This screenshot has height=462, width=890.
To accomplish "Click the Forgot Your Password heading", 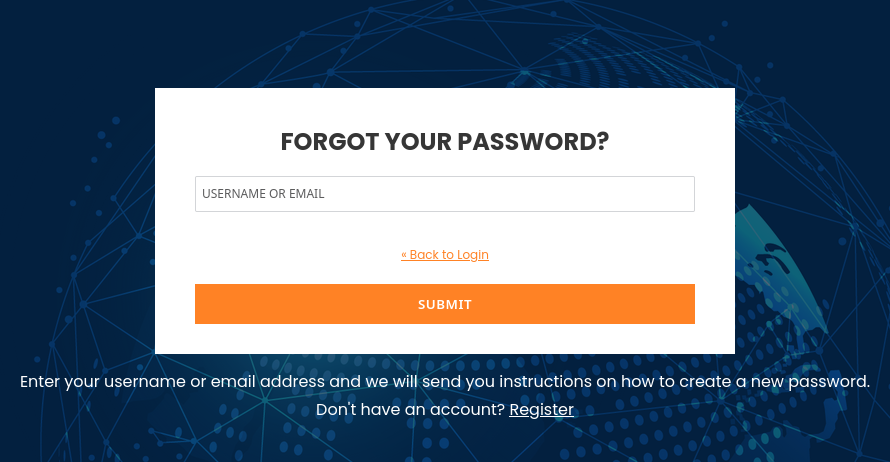I will tap(444, 142).
